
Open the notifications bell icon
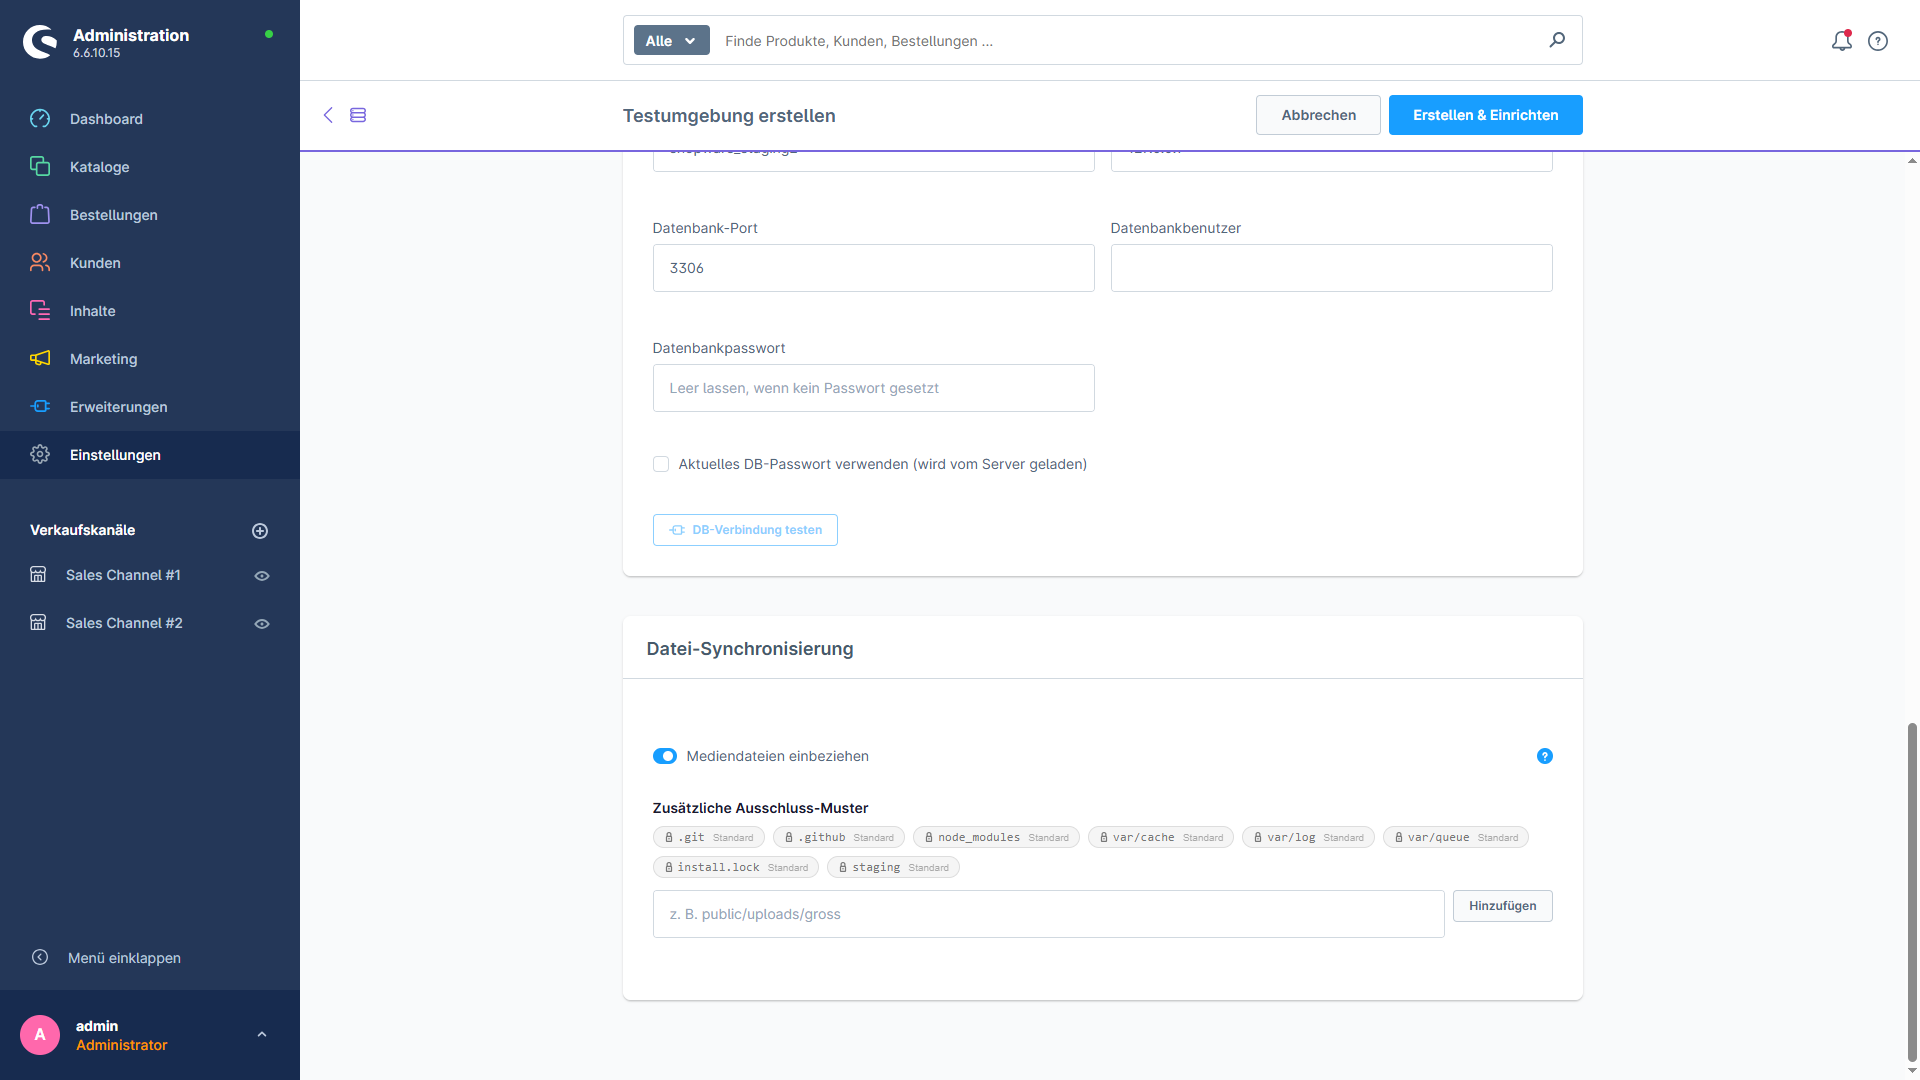[1841, 41]
